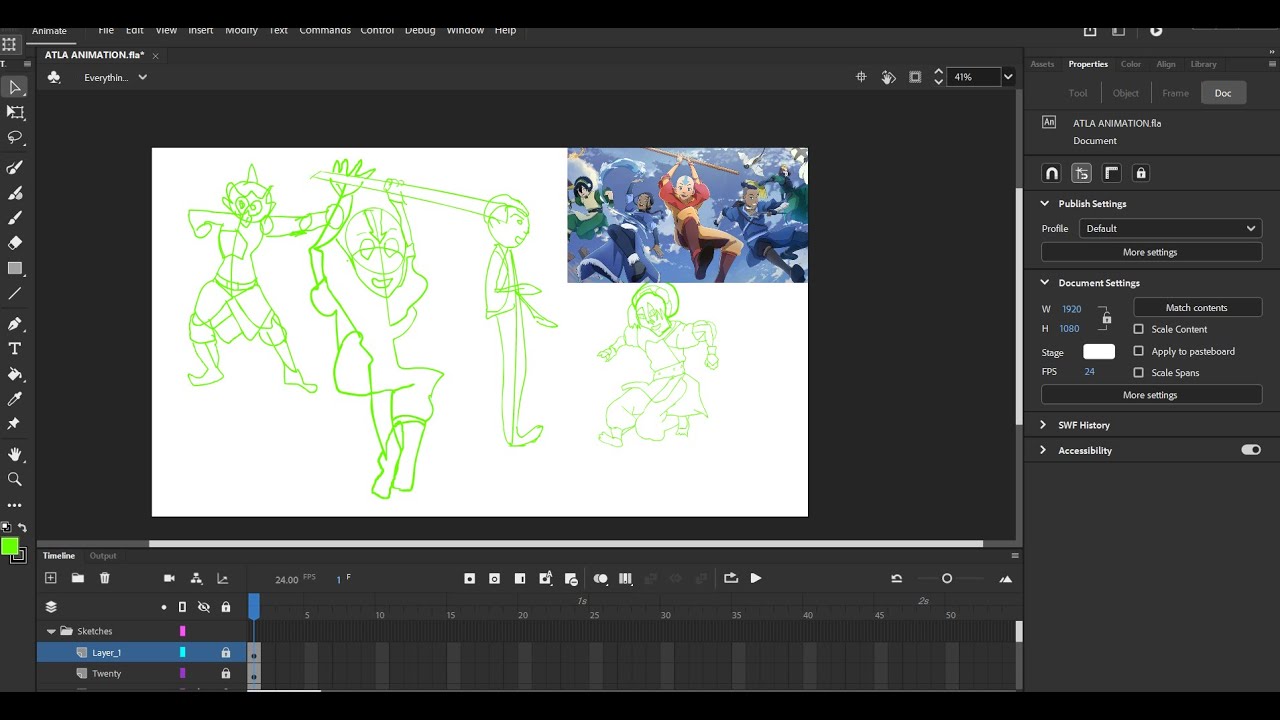The height and width of the screenshot is (720, 1280).
Task: Toggle lock on Layer_1
Action: [226, 653]
